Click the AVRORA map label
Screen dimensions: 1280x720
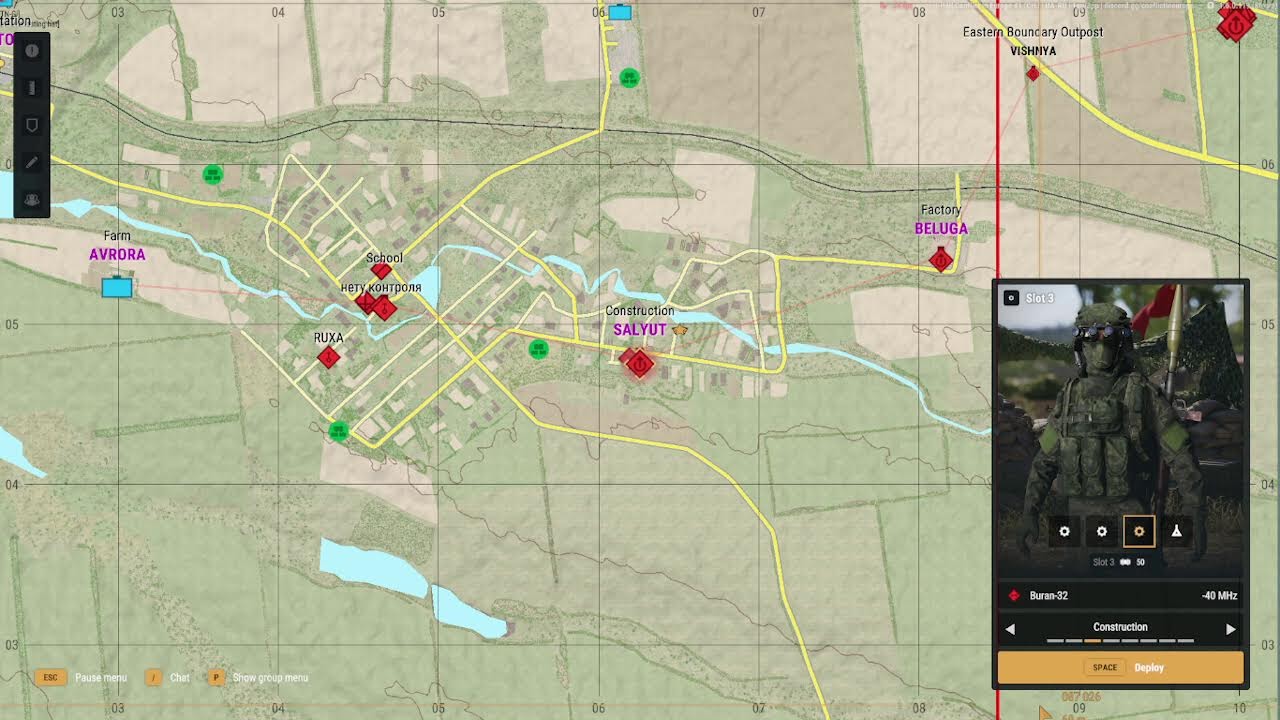click(x=117, y=255)
